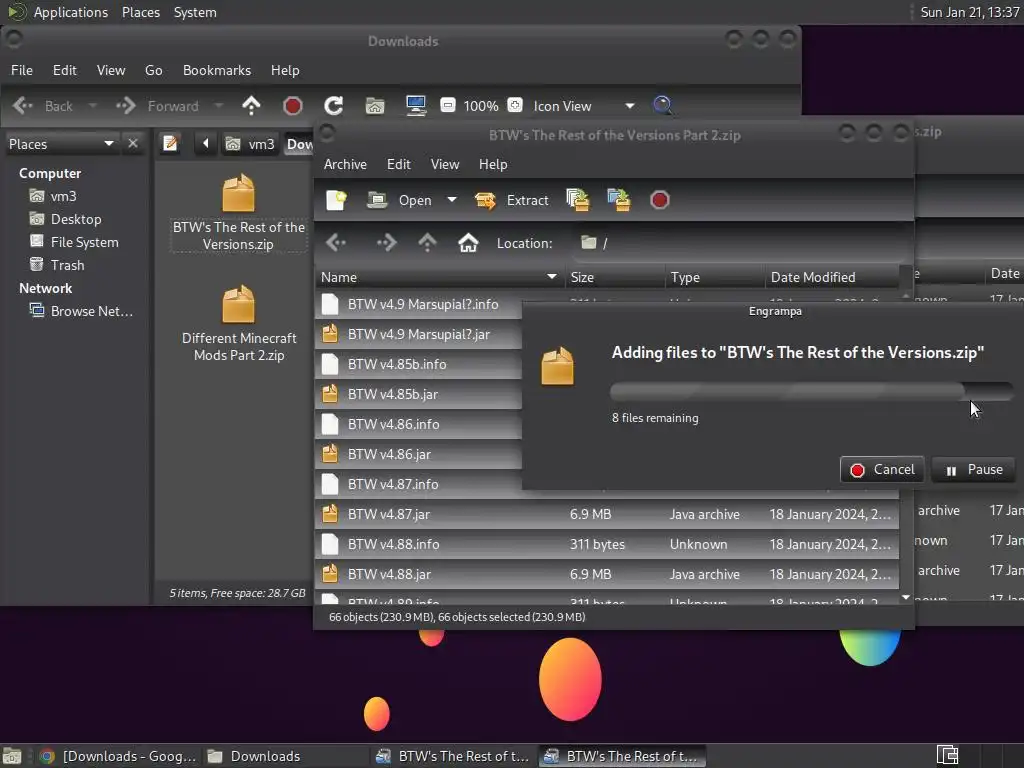Select BTW v4.88.info file row
The image size is (1024, 768).
[x=607, y=545]
